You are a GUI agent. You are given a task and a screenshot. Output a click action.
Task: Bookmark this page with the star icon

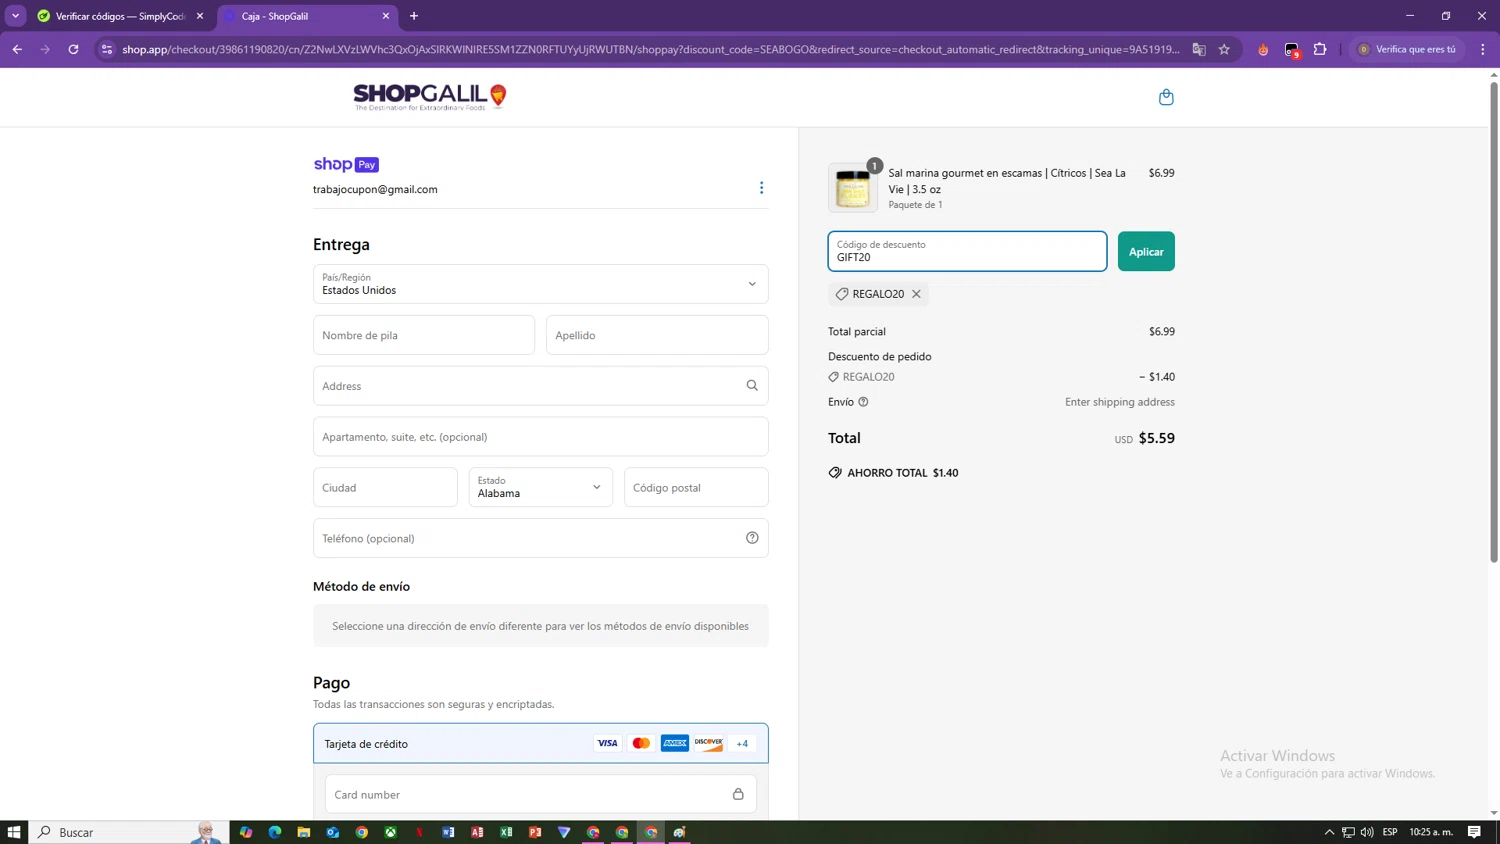tap(1224, 49)
